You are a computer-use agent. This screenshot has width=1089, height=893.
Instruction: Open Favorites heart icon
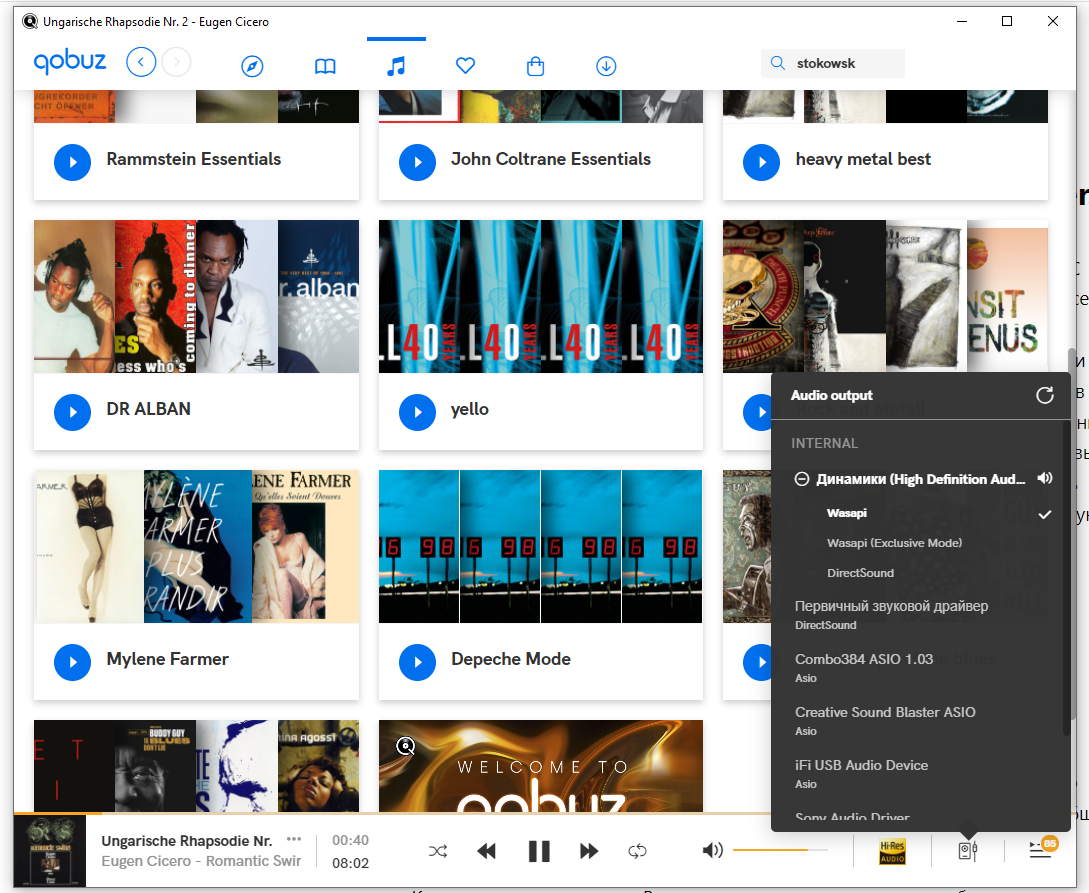coord(465,65)
